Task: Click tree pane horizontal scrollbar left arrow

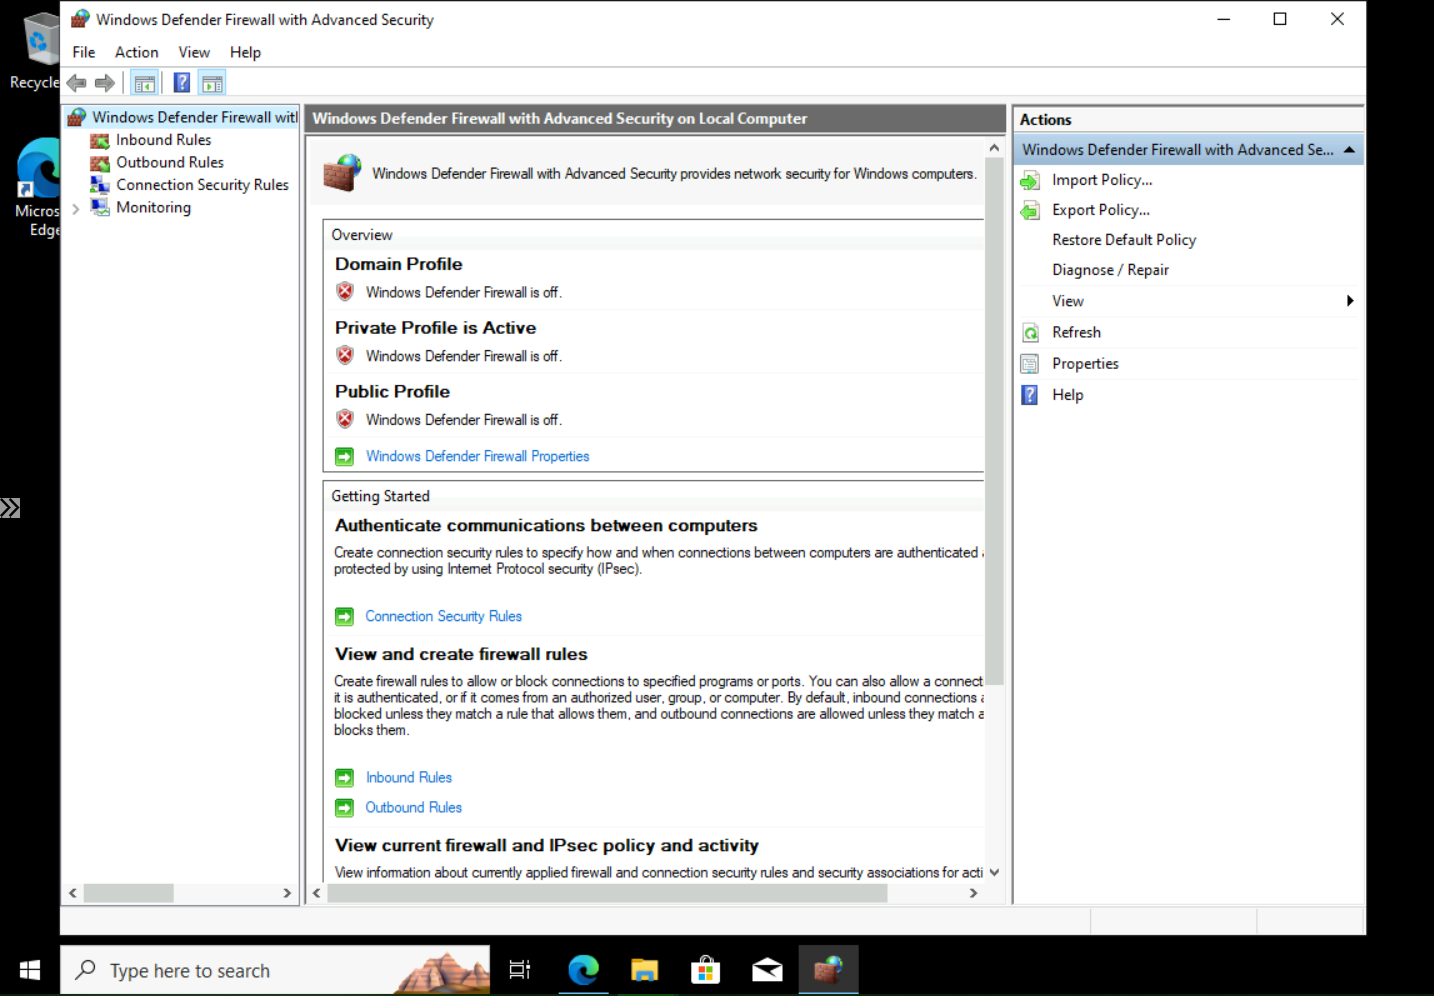Action: coord(73,893)
